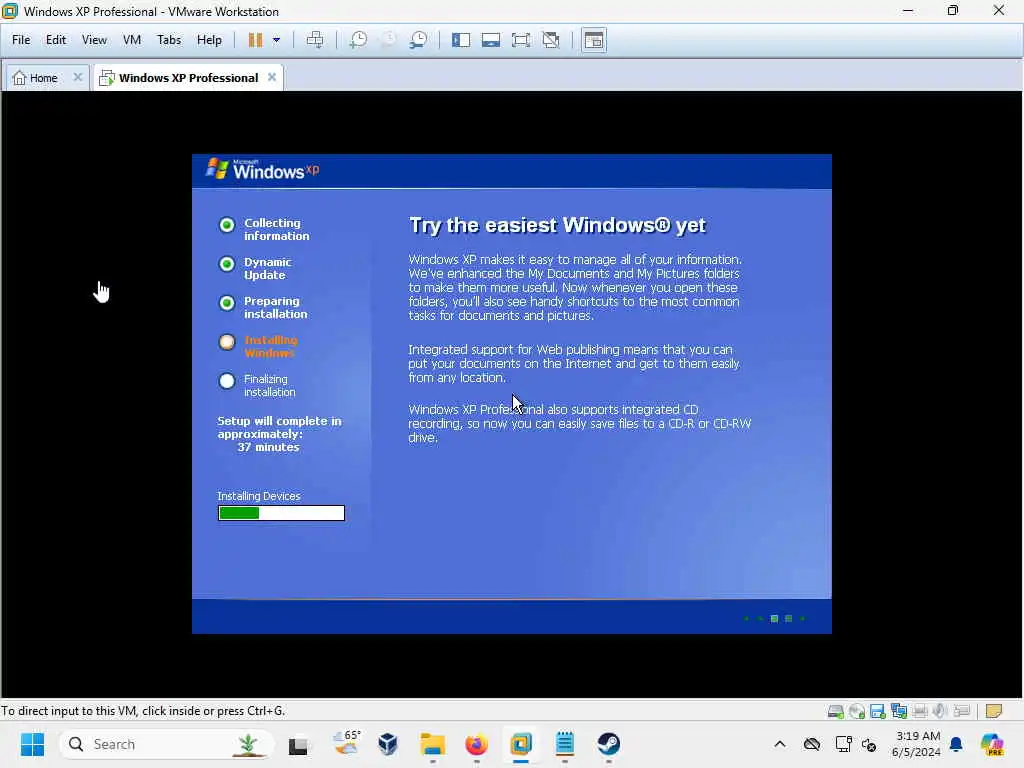This screenshot has height=768, width=1024.
Task: Open the network status tray icon
Action: 843,744
